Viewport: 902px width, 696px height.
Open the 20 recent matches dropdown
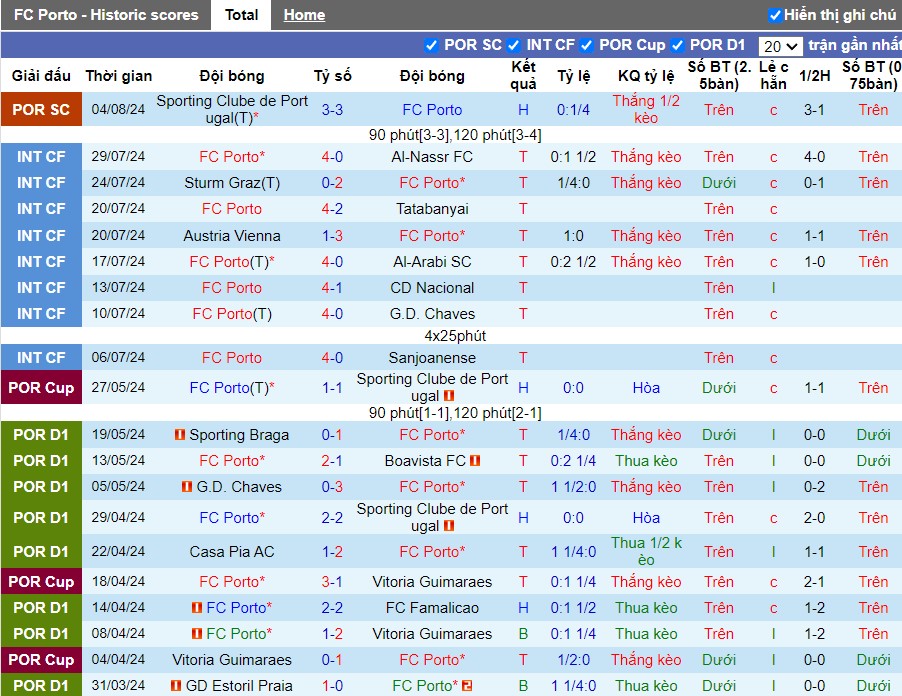tap(780, 46)
